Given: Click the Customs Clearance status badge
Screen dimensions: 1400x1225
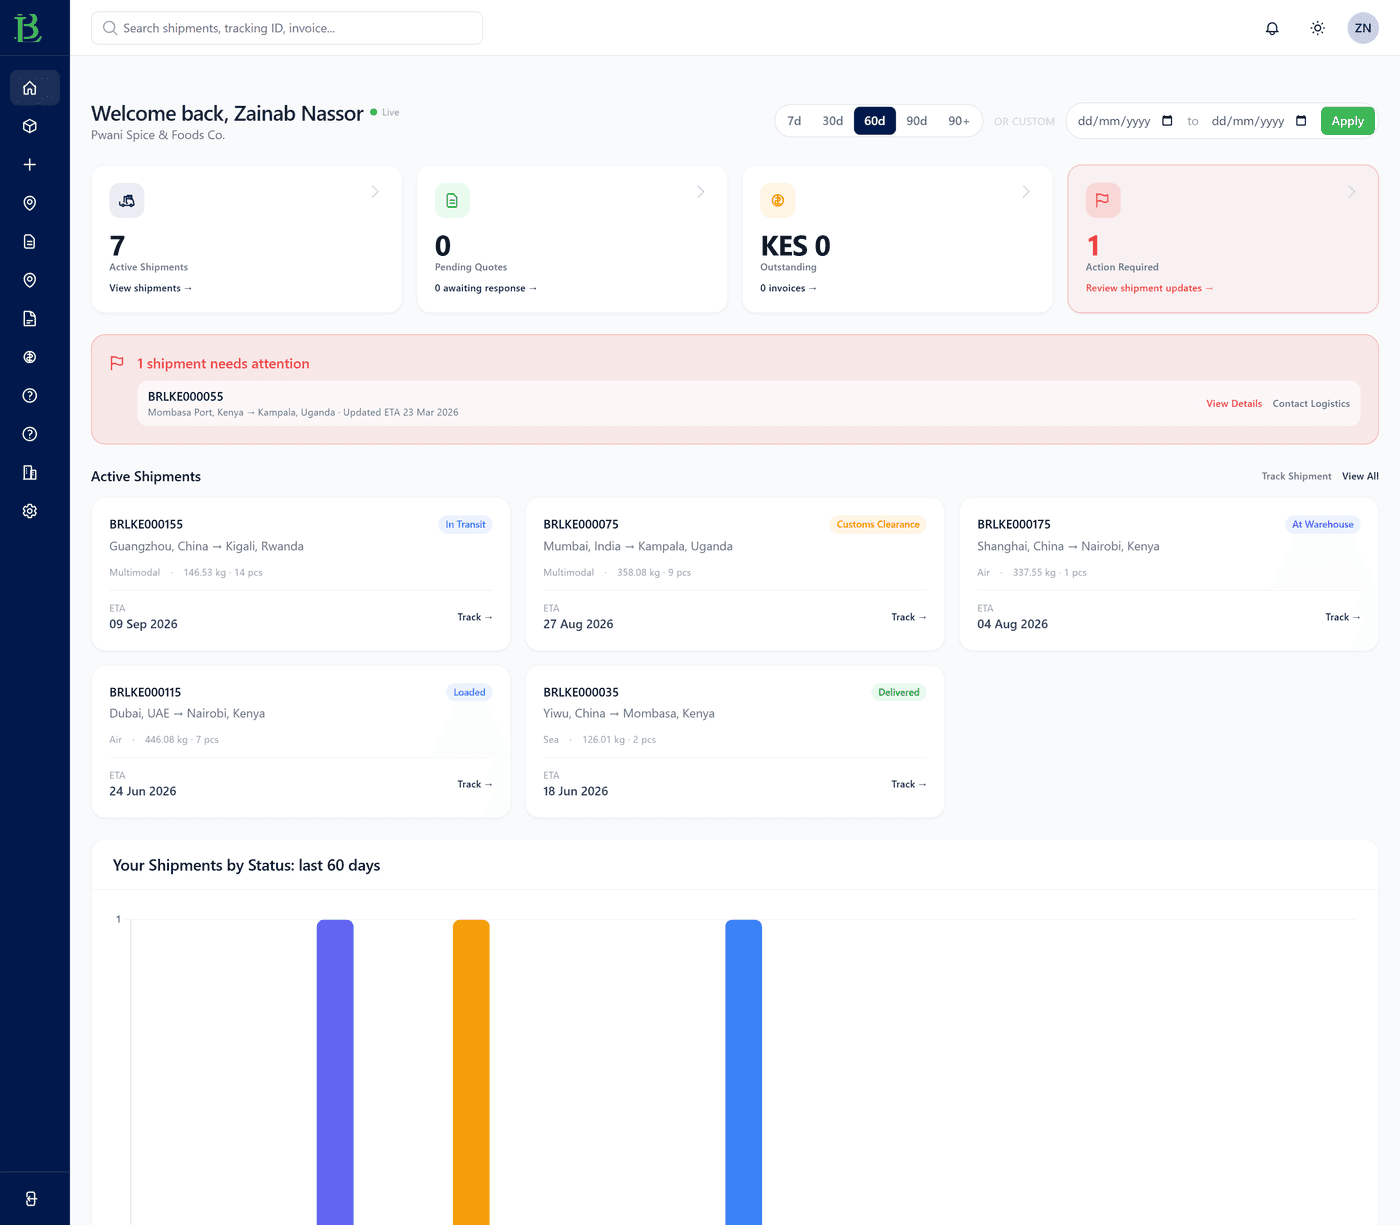Looking at the screenshot, I should [878, 524].
